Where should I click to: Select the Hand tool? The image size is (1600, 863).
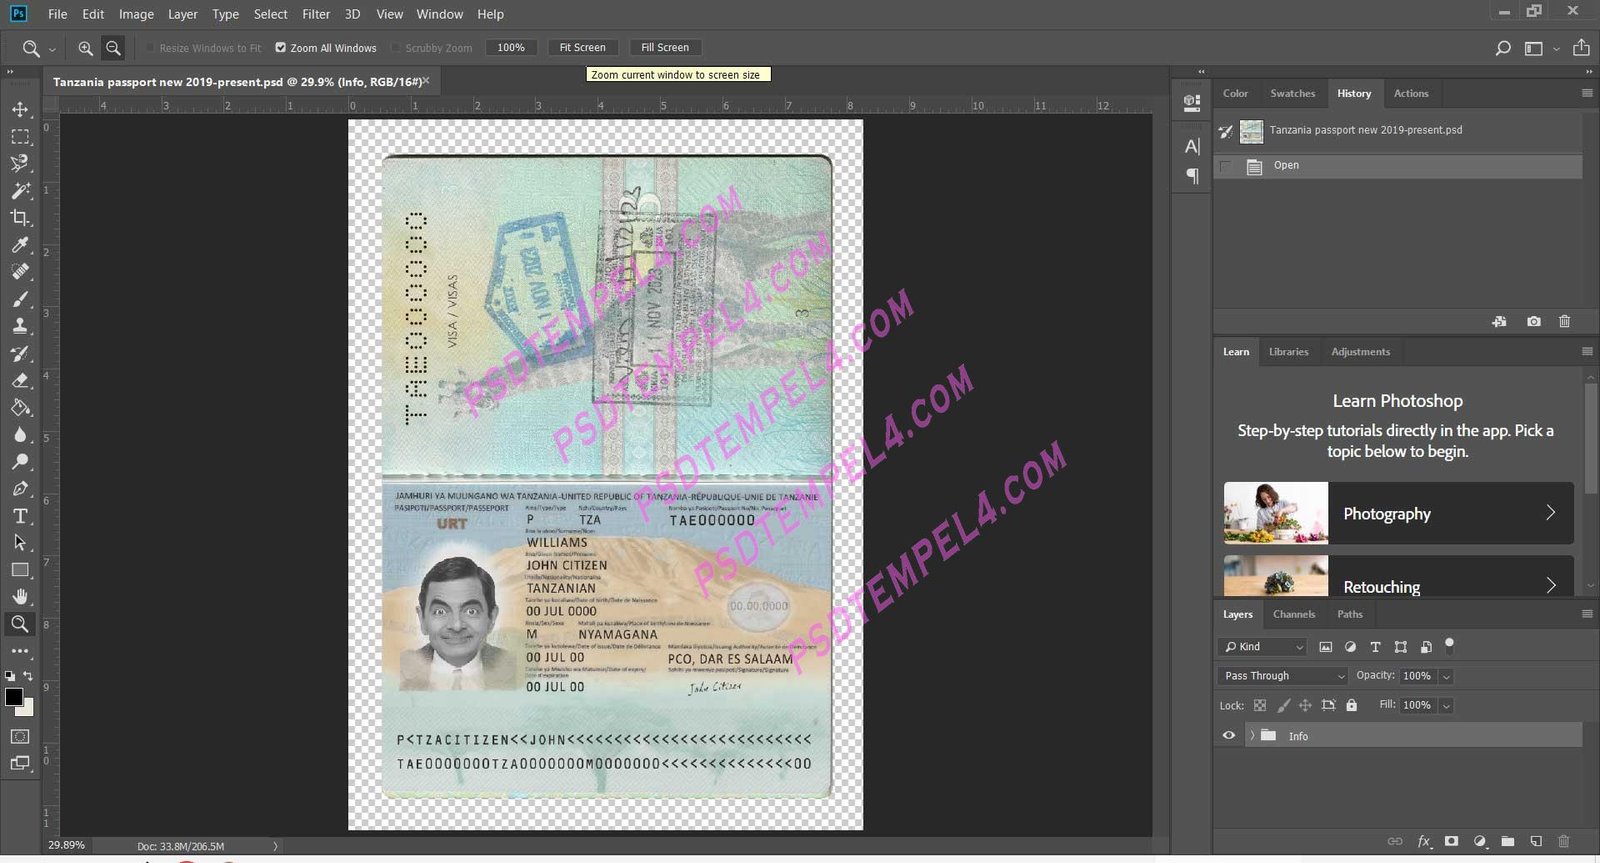click(20, 597)
